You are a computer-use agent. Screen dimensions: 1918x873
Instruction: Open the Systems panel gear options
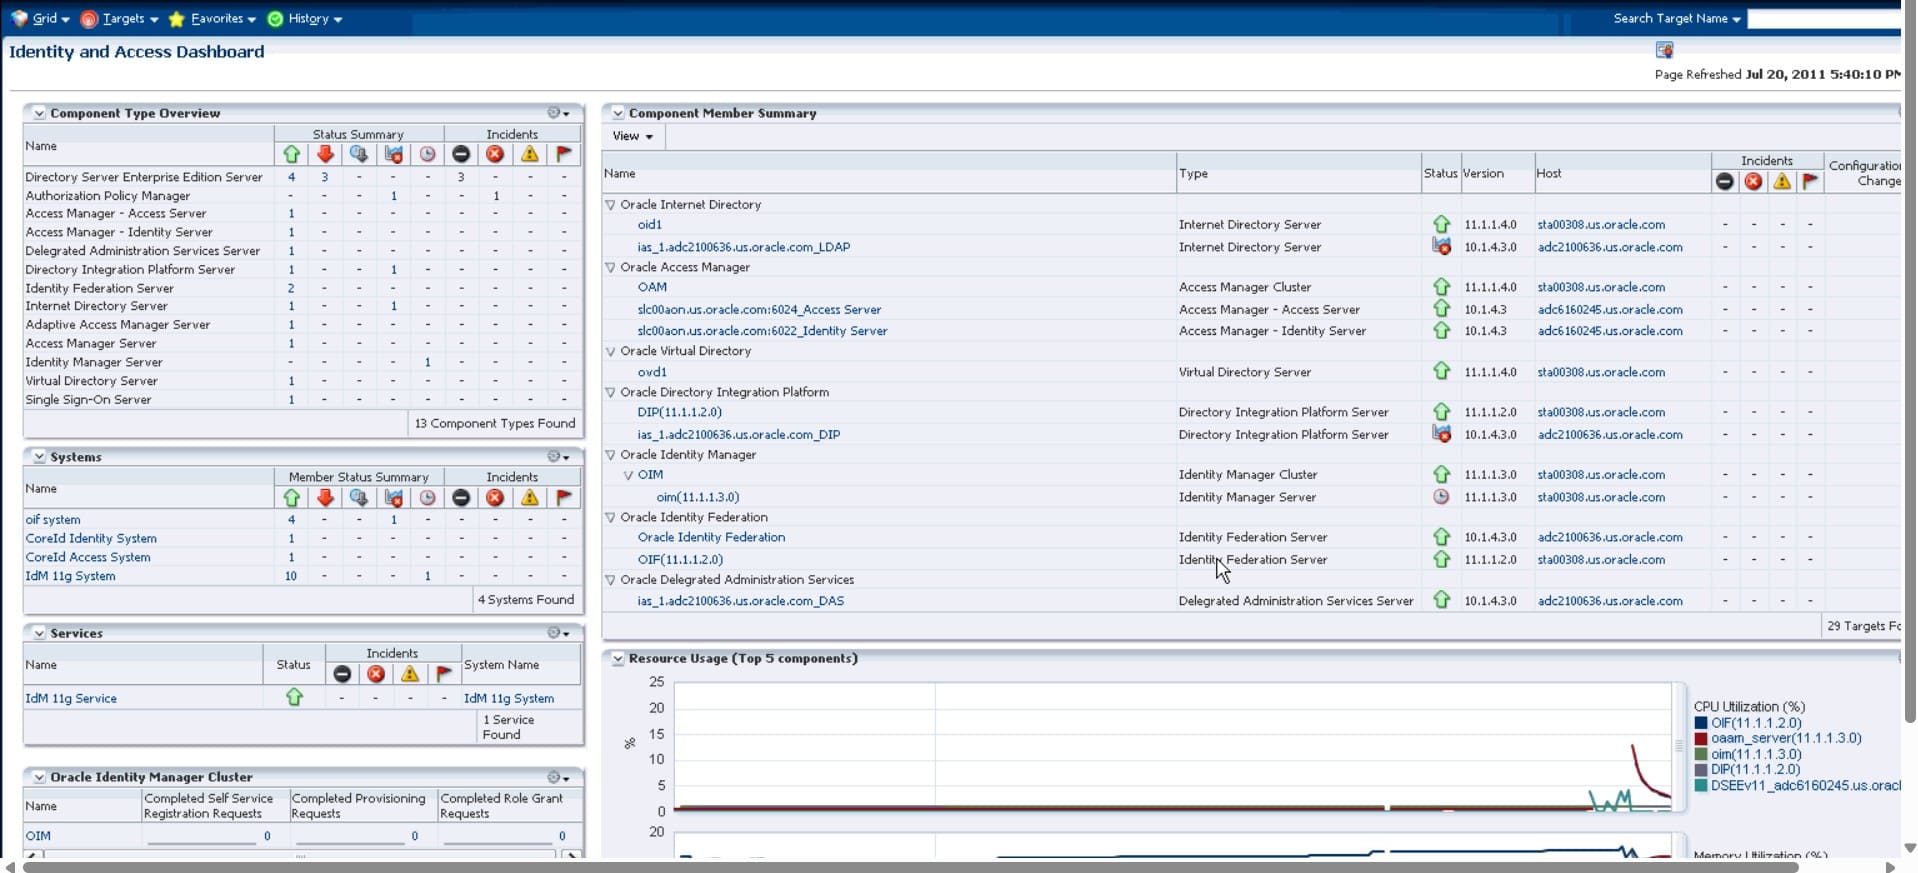(x=557, y=457)
